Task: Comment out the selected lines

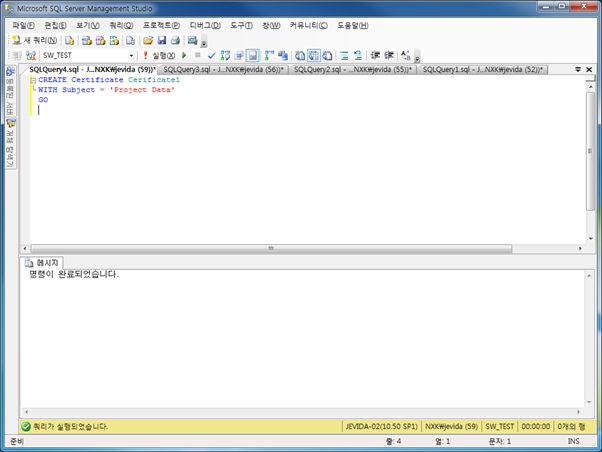Action: point(344,56)
